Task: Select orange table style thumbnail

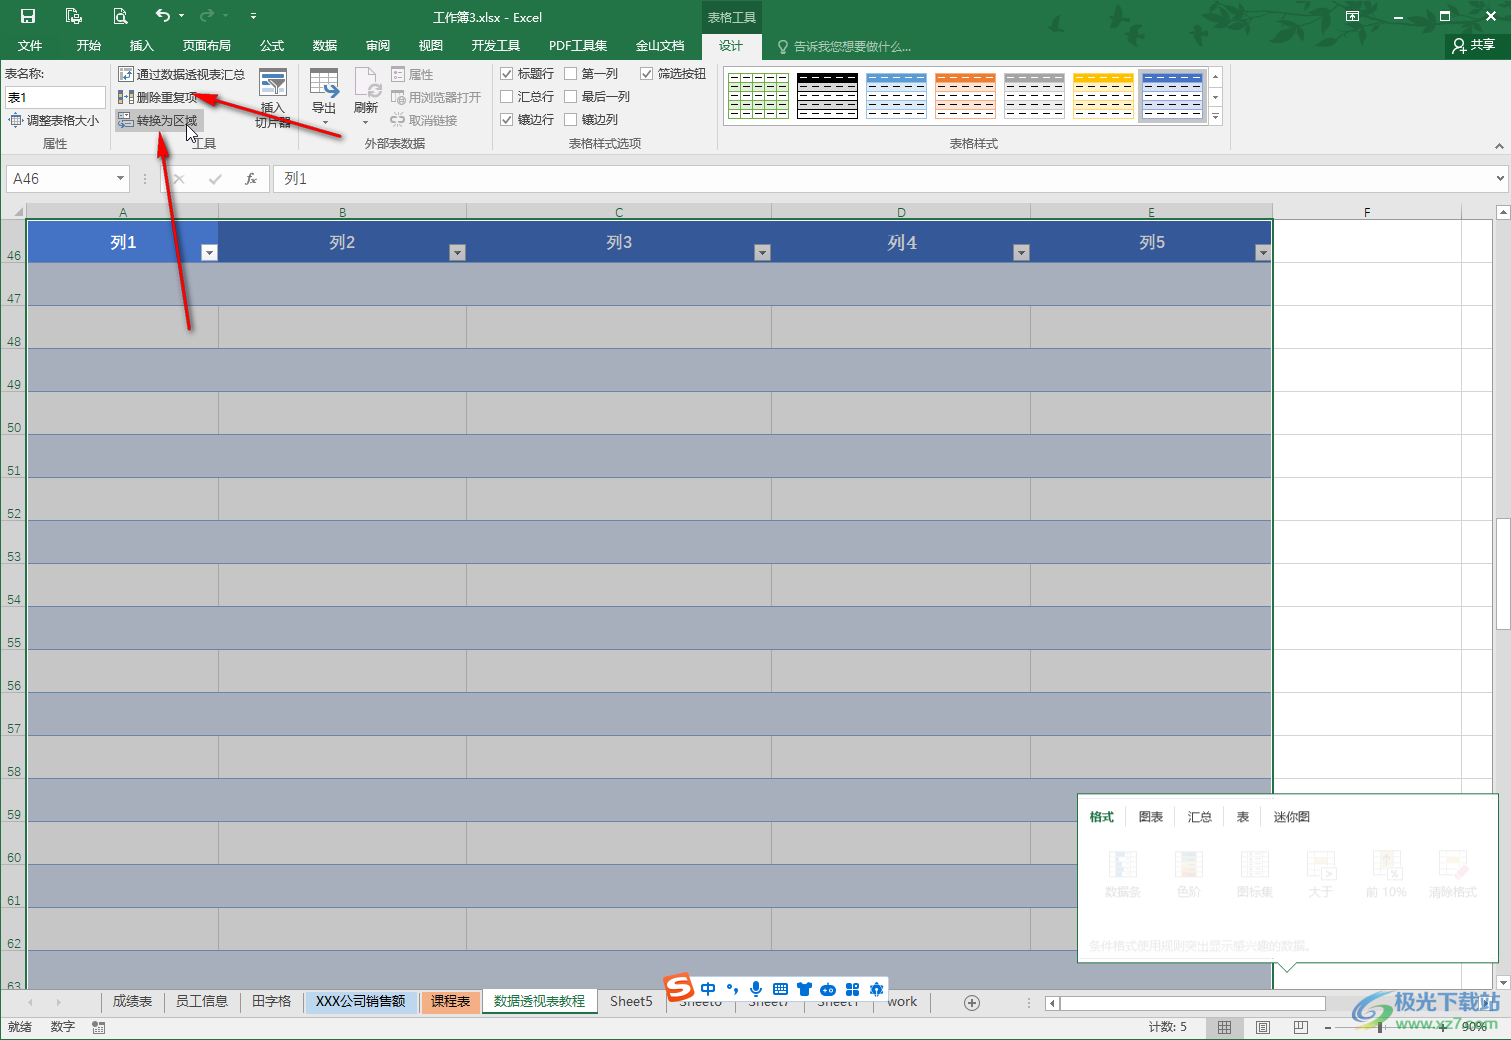Action: [965, 96]
